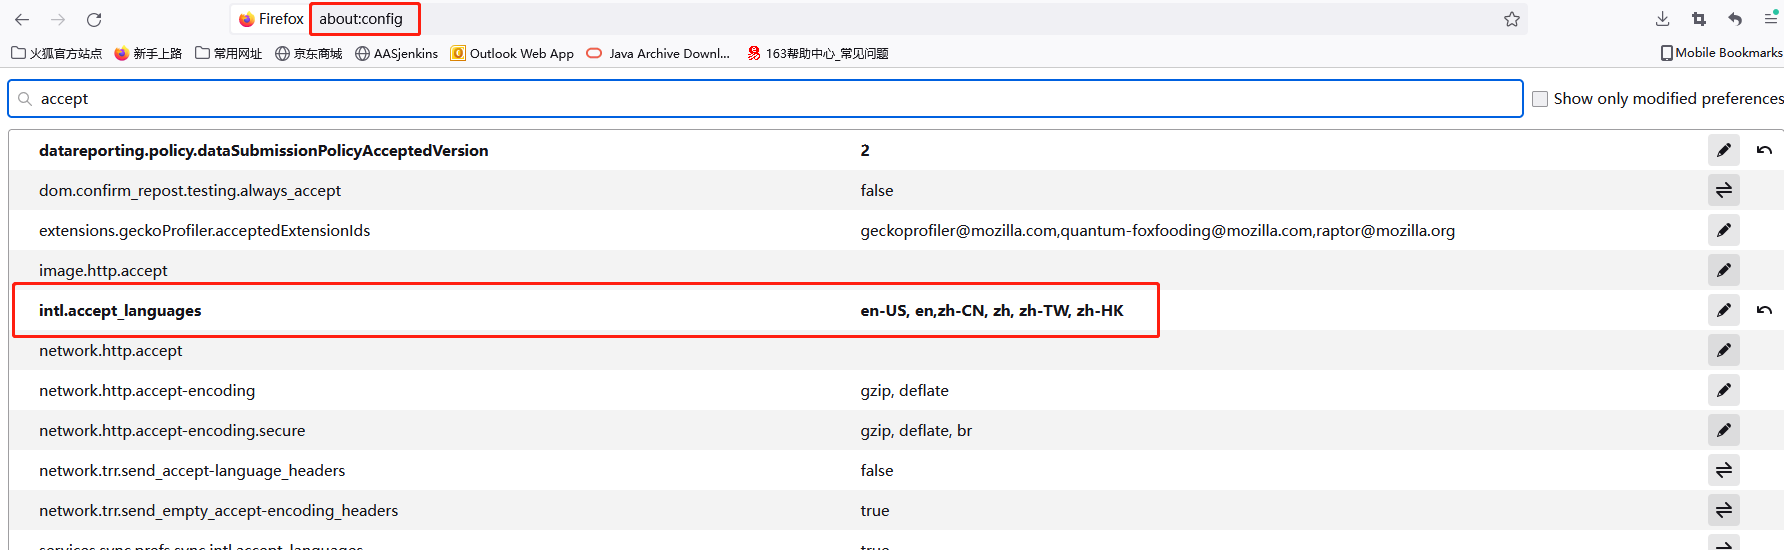Open the Outlook Web App bookmark

click(x=512, y=53)
